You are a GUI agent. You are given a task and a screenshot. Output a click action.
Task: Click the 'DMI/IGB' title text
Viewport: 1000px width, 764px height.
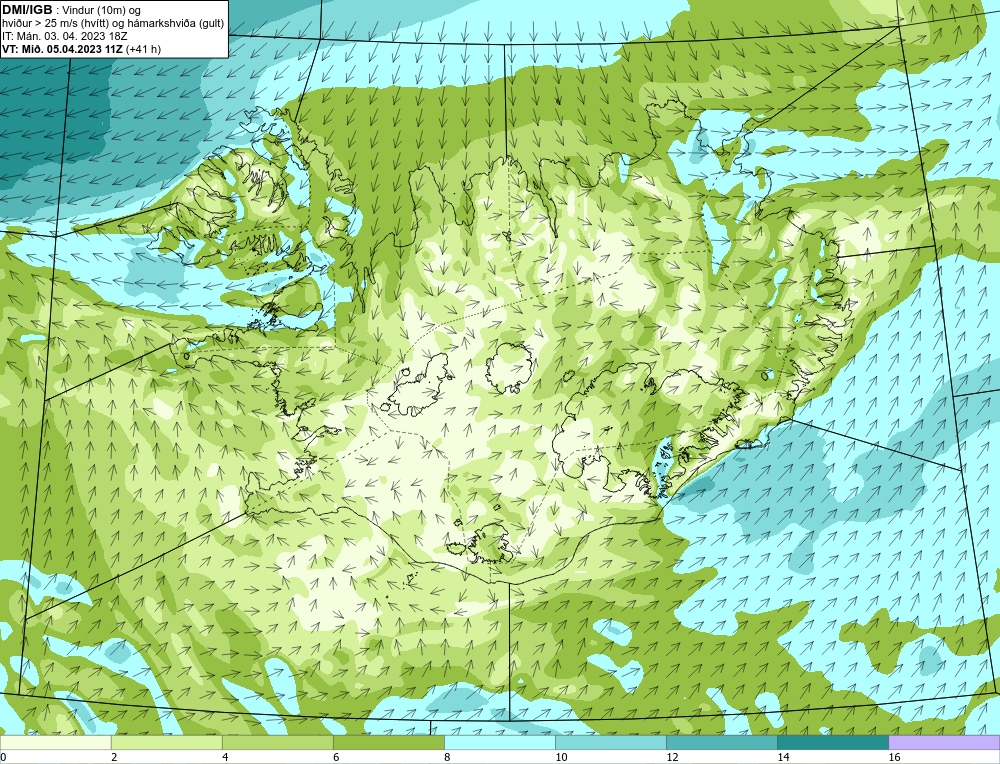click(x=27, y=10)
